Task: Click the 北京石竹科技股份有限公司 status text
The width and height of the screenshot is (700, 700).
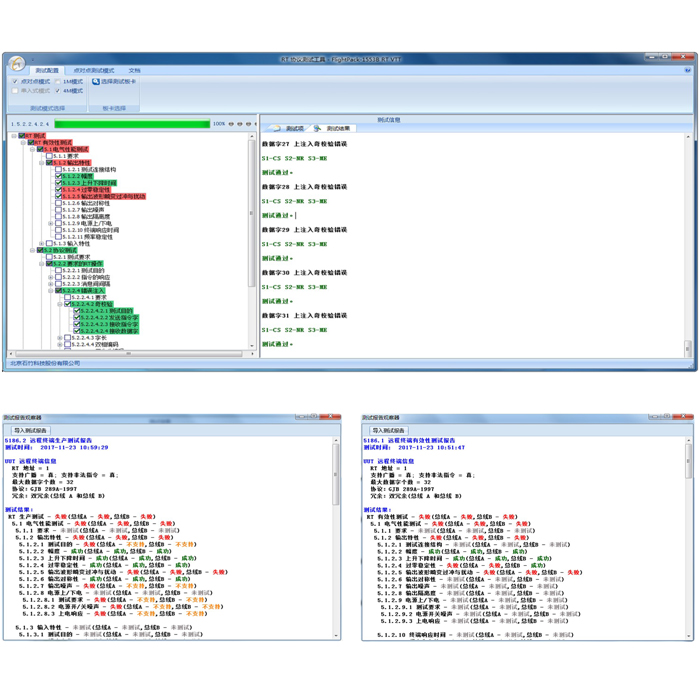Action: [45, 363]
